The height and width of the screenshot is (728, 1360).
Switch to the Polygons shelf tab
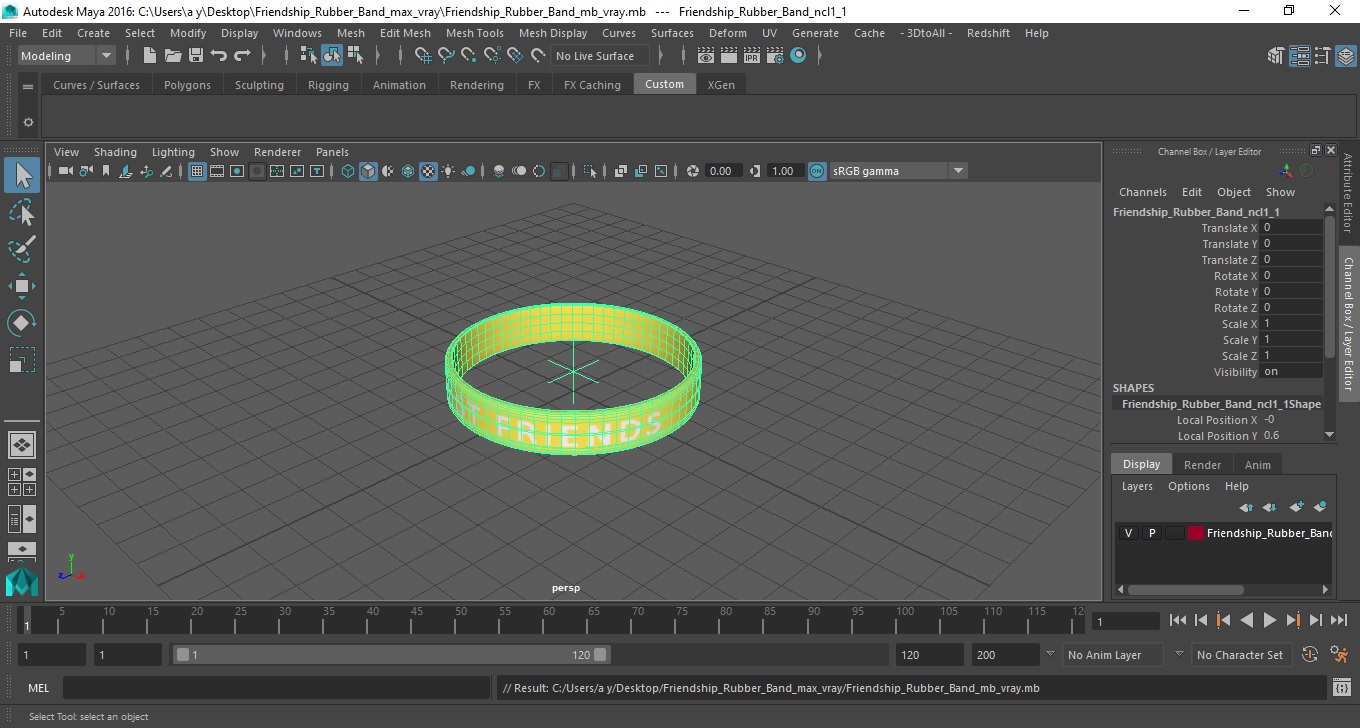(x=187, y=85)
